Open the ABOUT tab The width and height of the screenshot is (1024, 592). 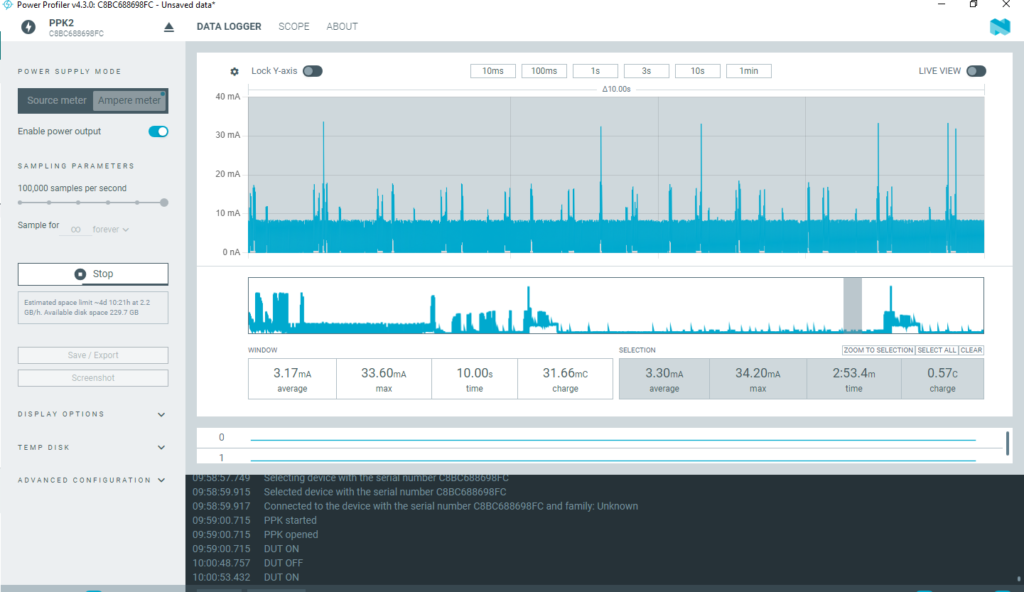(x=341, y=27)
